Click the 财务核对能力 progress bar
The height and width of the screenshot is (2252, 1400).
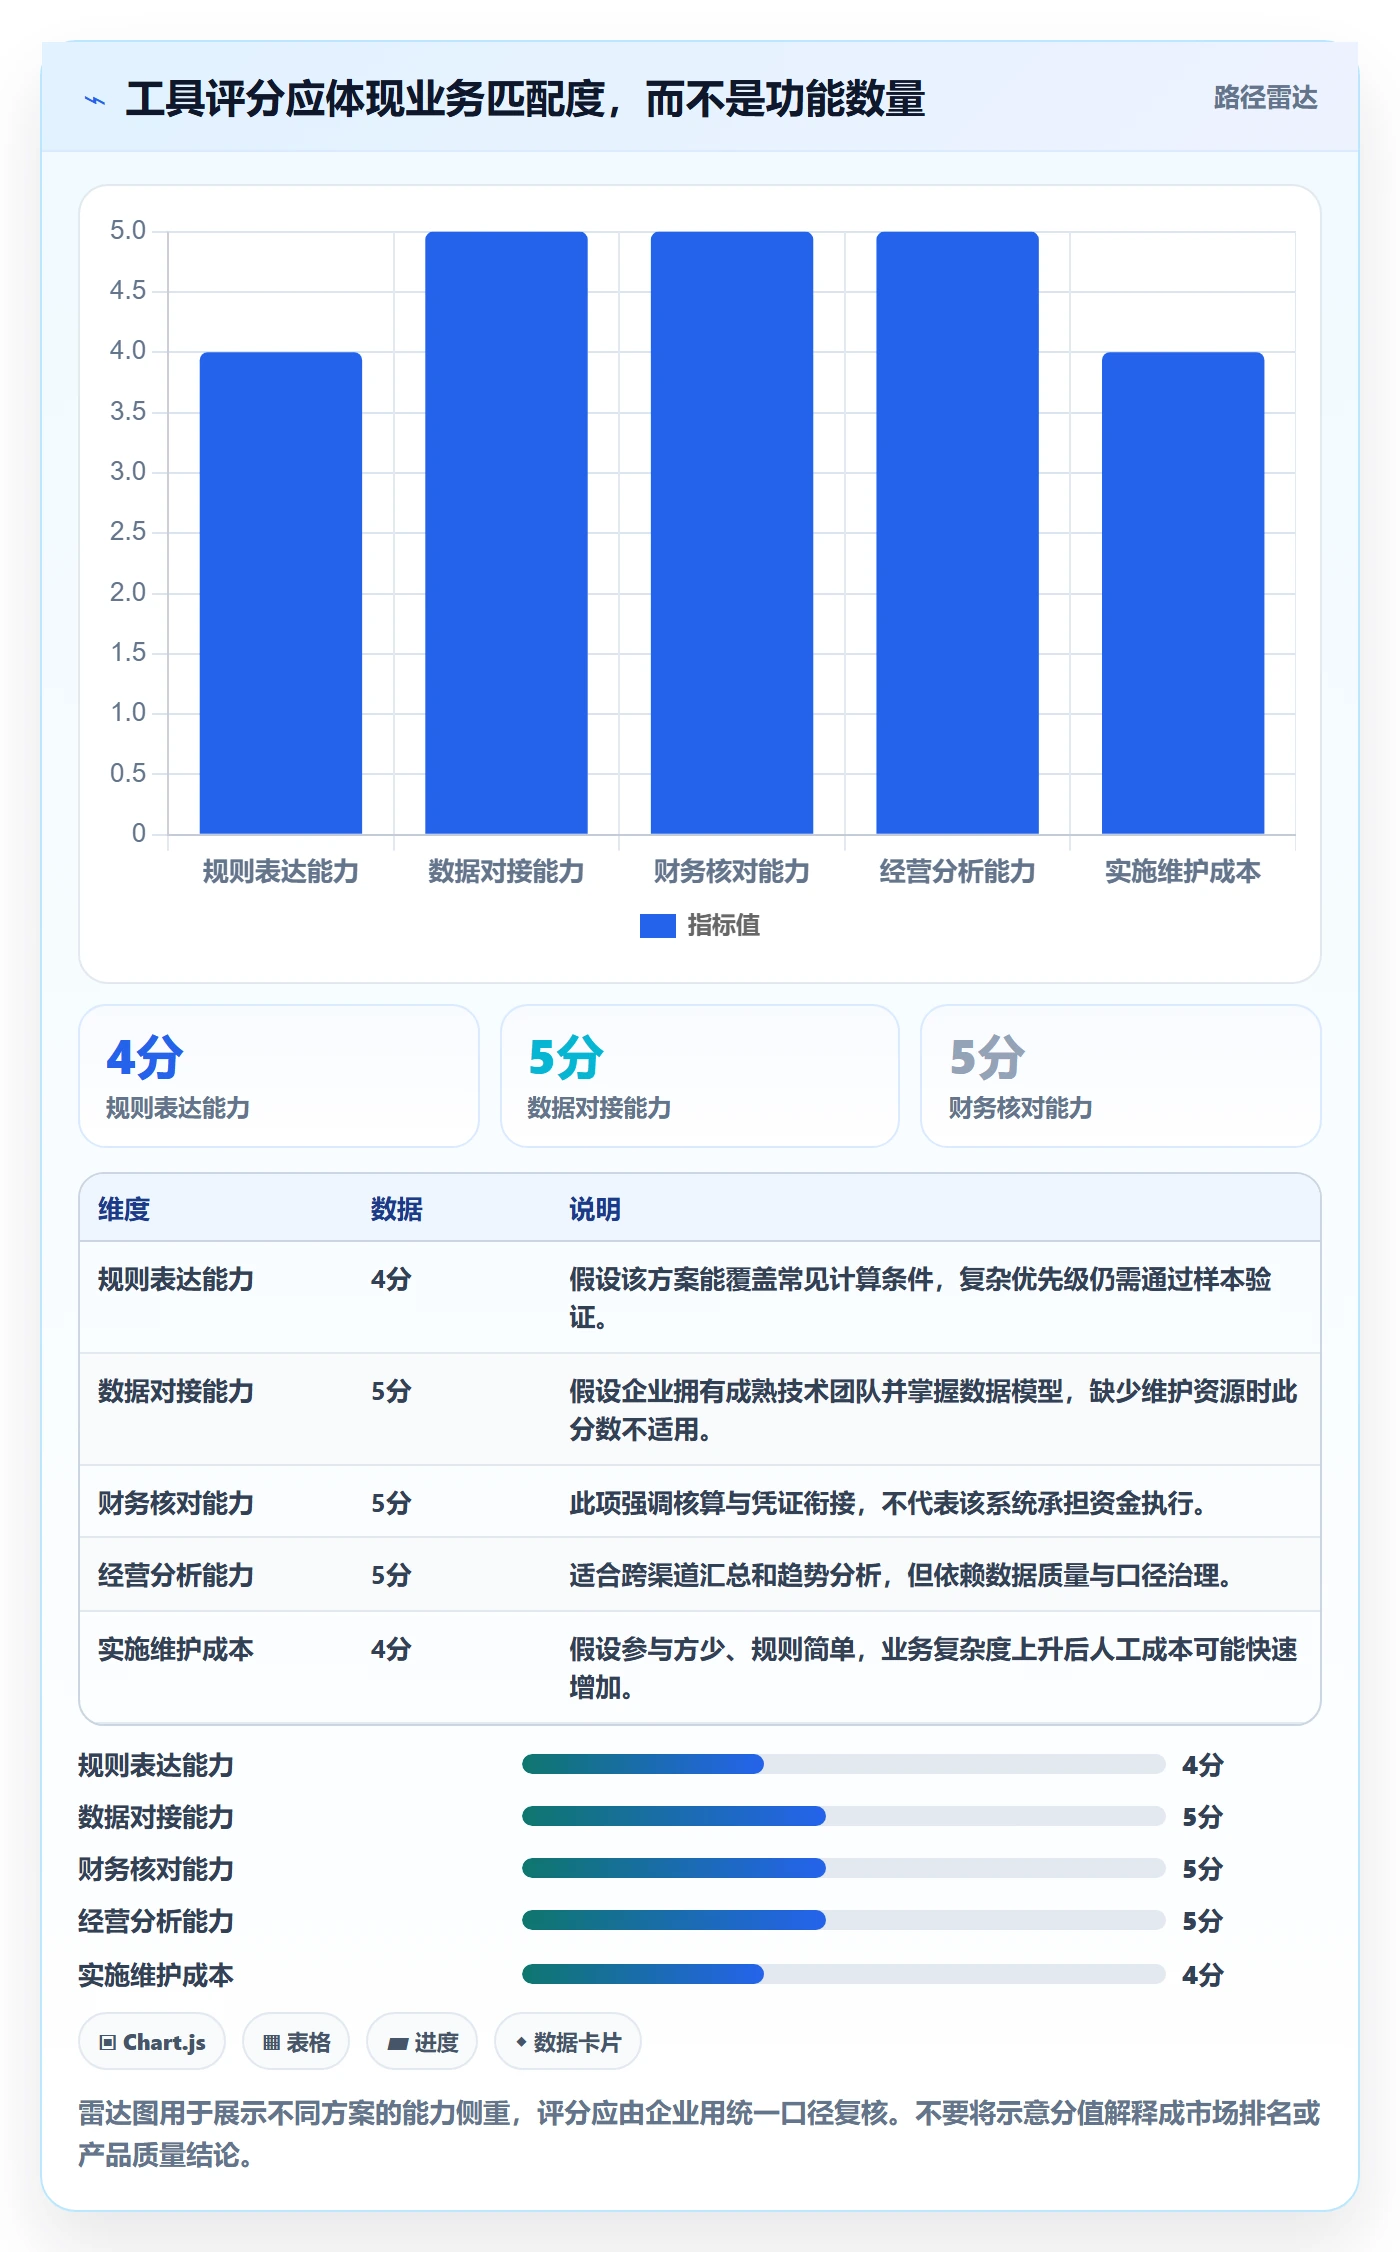(843, 1868)
